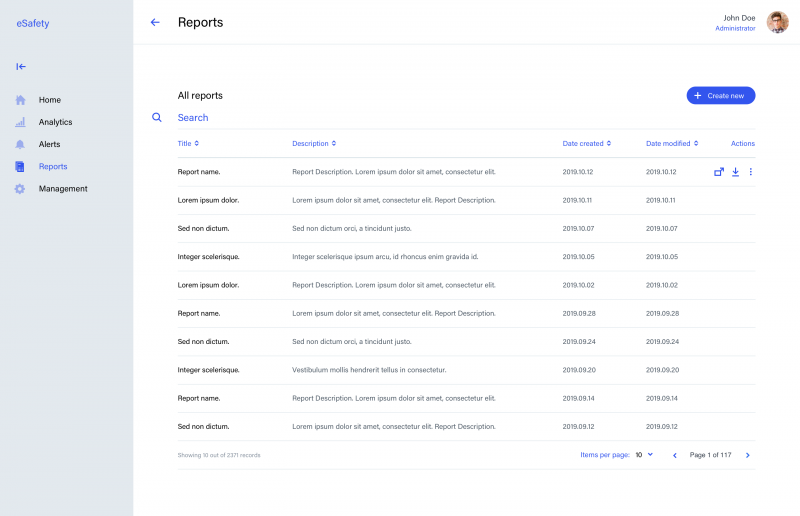Click the Create new button

(x=720, y=95)
